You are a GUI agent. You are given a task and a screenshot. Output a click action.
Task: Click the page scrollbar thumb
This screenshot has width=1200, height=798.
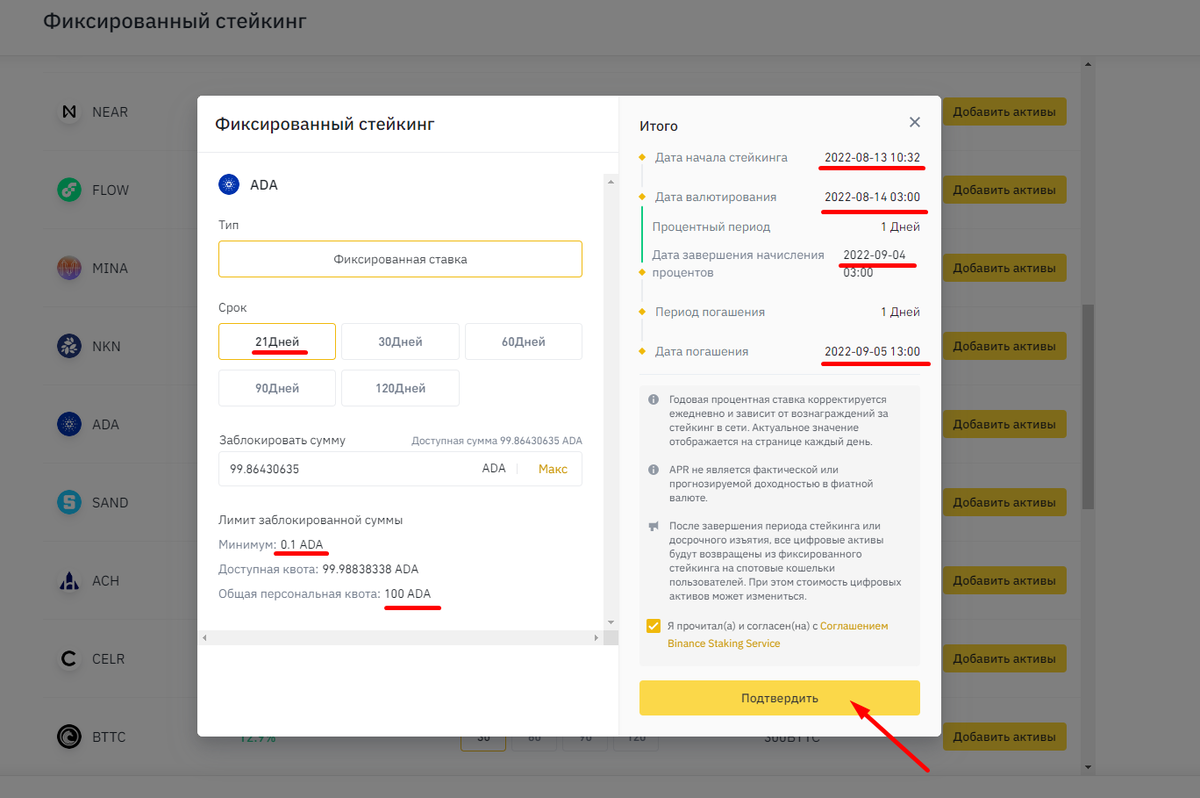[x=1088, y=405]
